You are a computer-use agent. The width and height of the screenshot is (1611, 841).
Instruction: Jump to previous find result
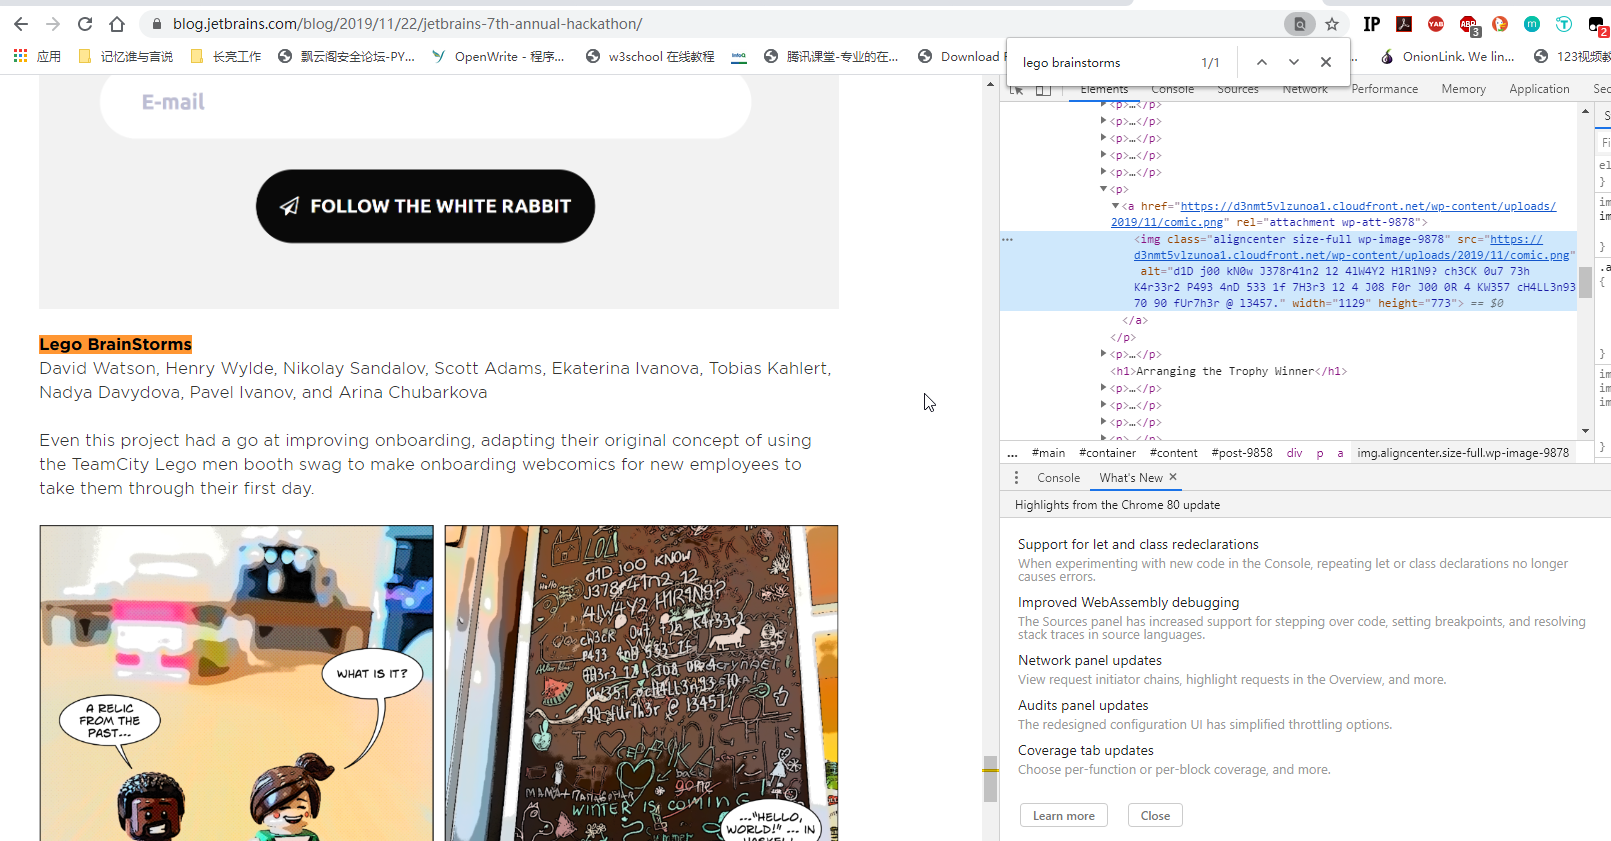click(x=1262, y=62)
